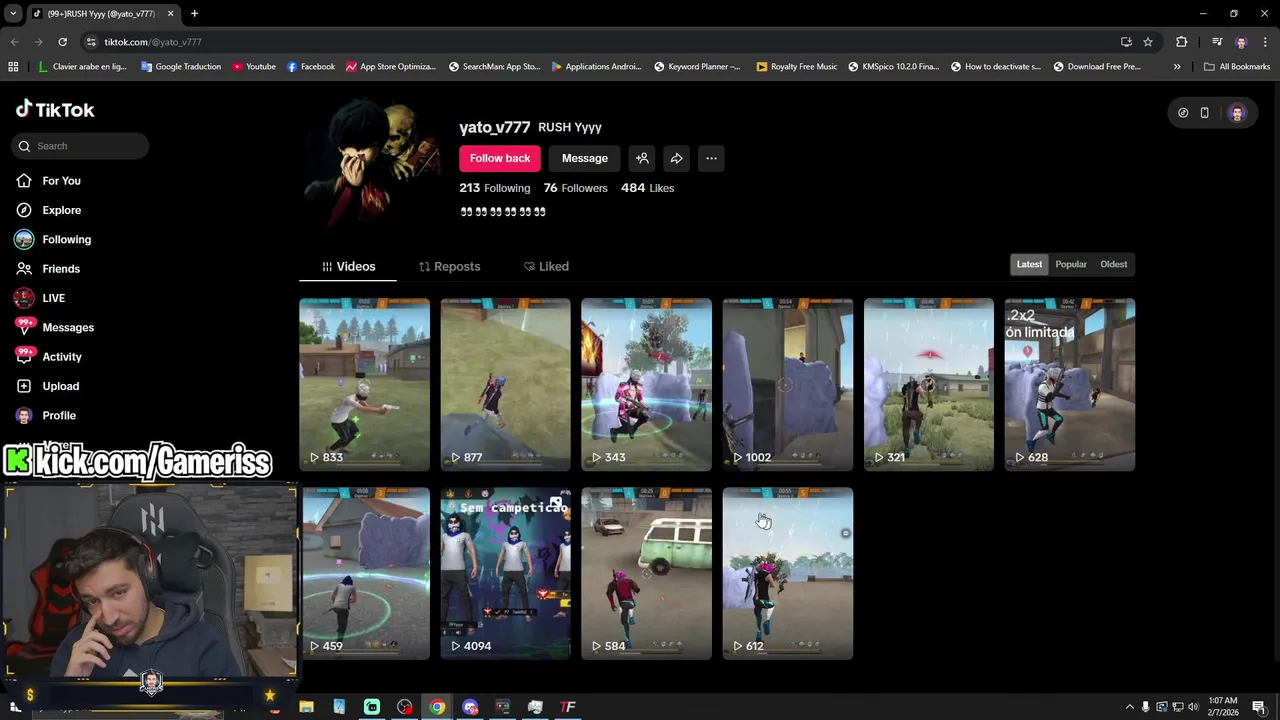Open the three-dot more options menu

[x=711, y=158]
